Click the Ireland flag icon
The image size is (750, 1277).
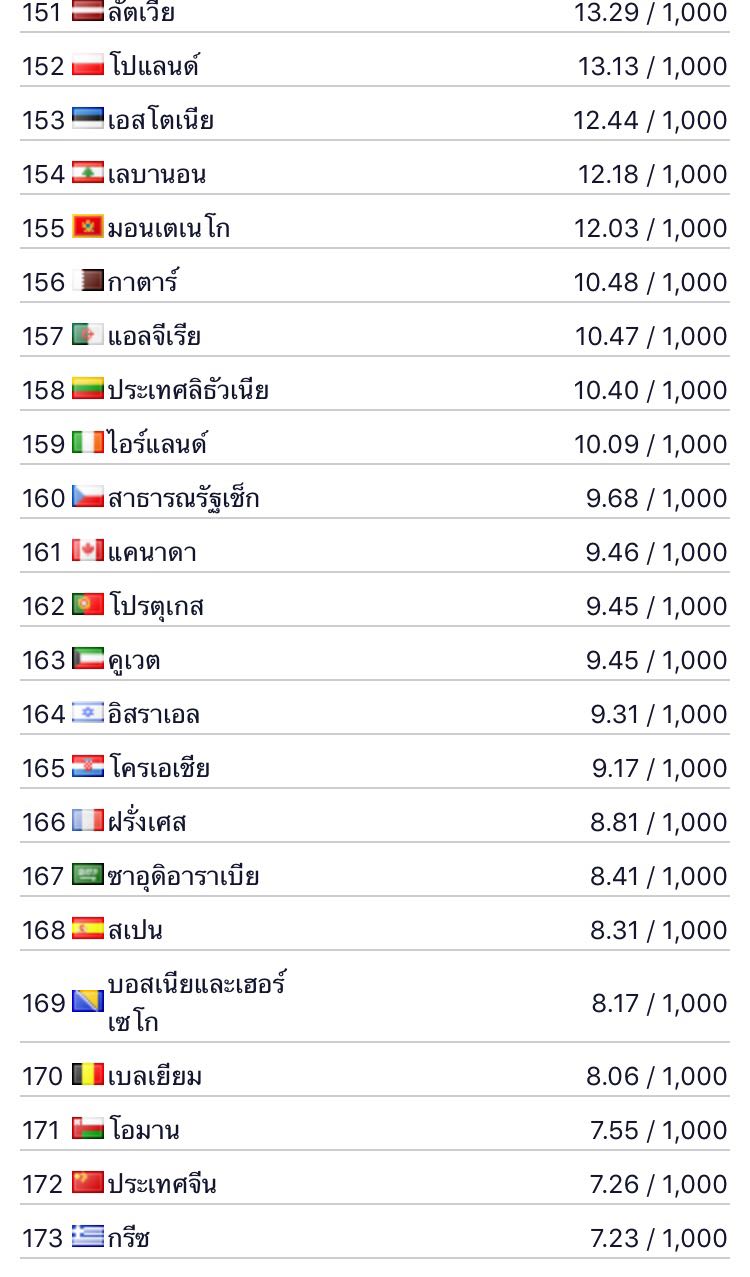coord(88,443)
